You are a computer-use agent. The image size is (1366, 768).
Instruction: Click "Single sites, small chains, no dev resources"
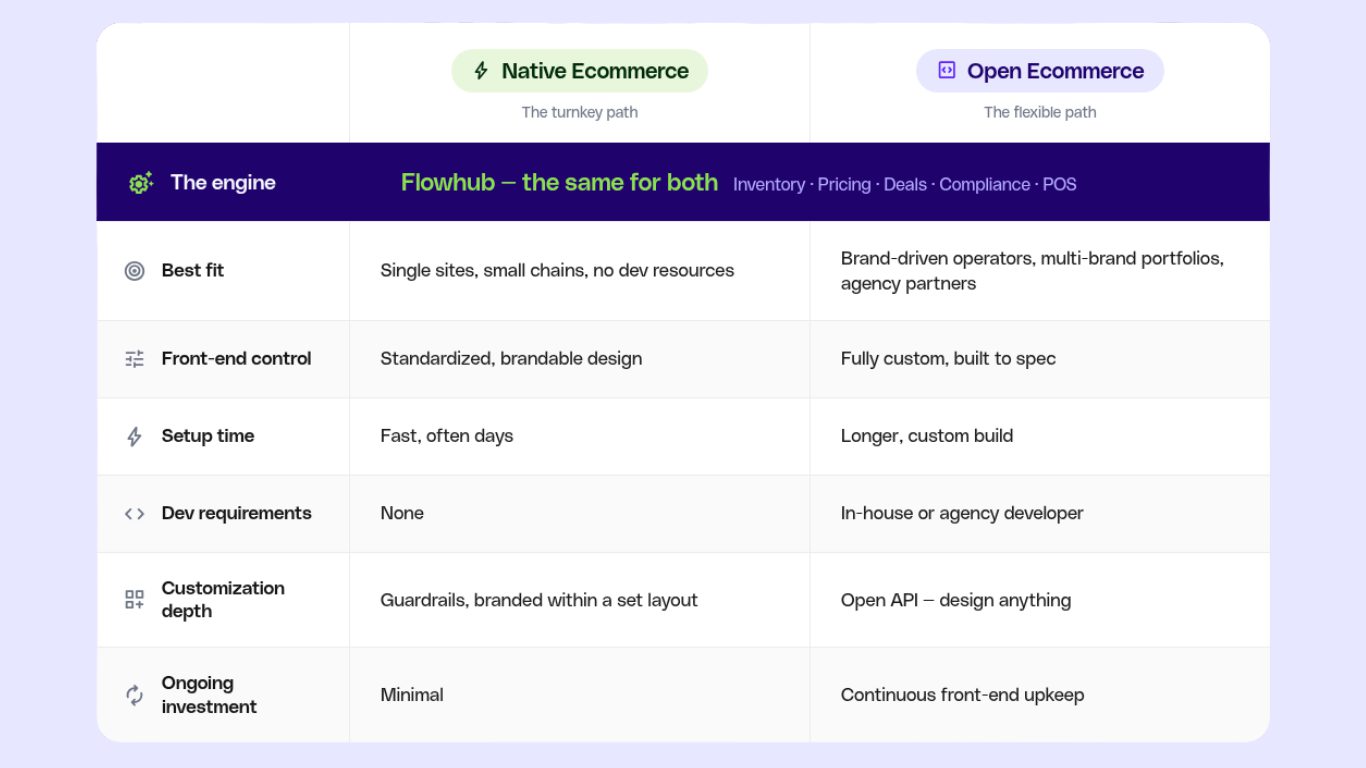pos(557,270)
